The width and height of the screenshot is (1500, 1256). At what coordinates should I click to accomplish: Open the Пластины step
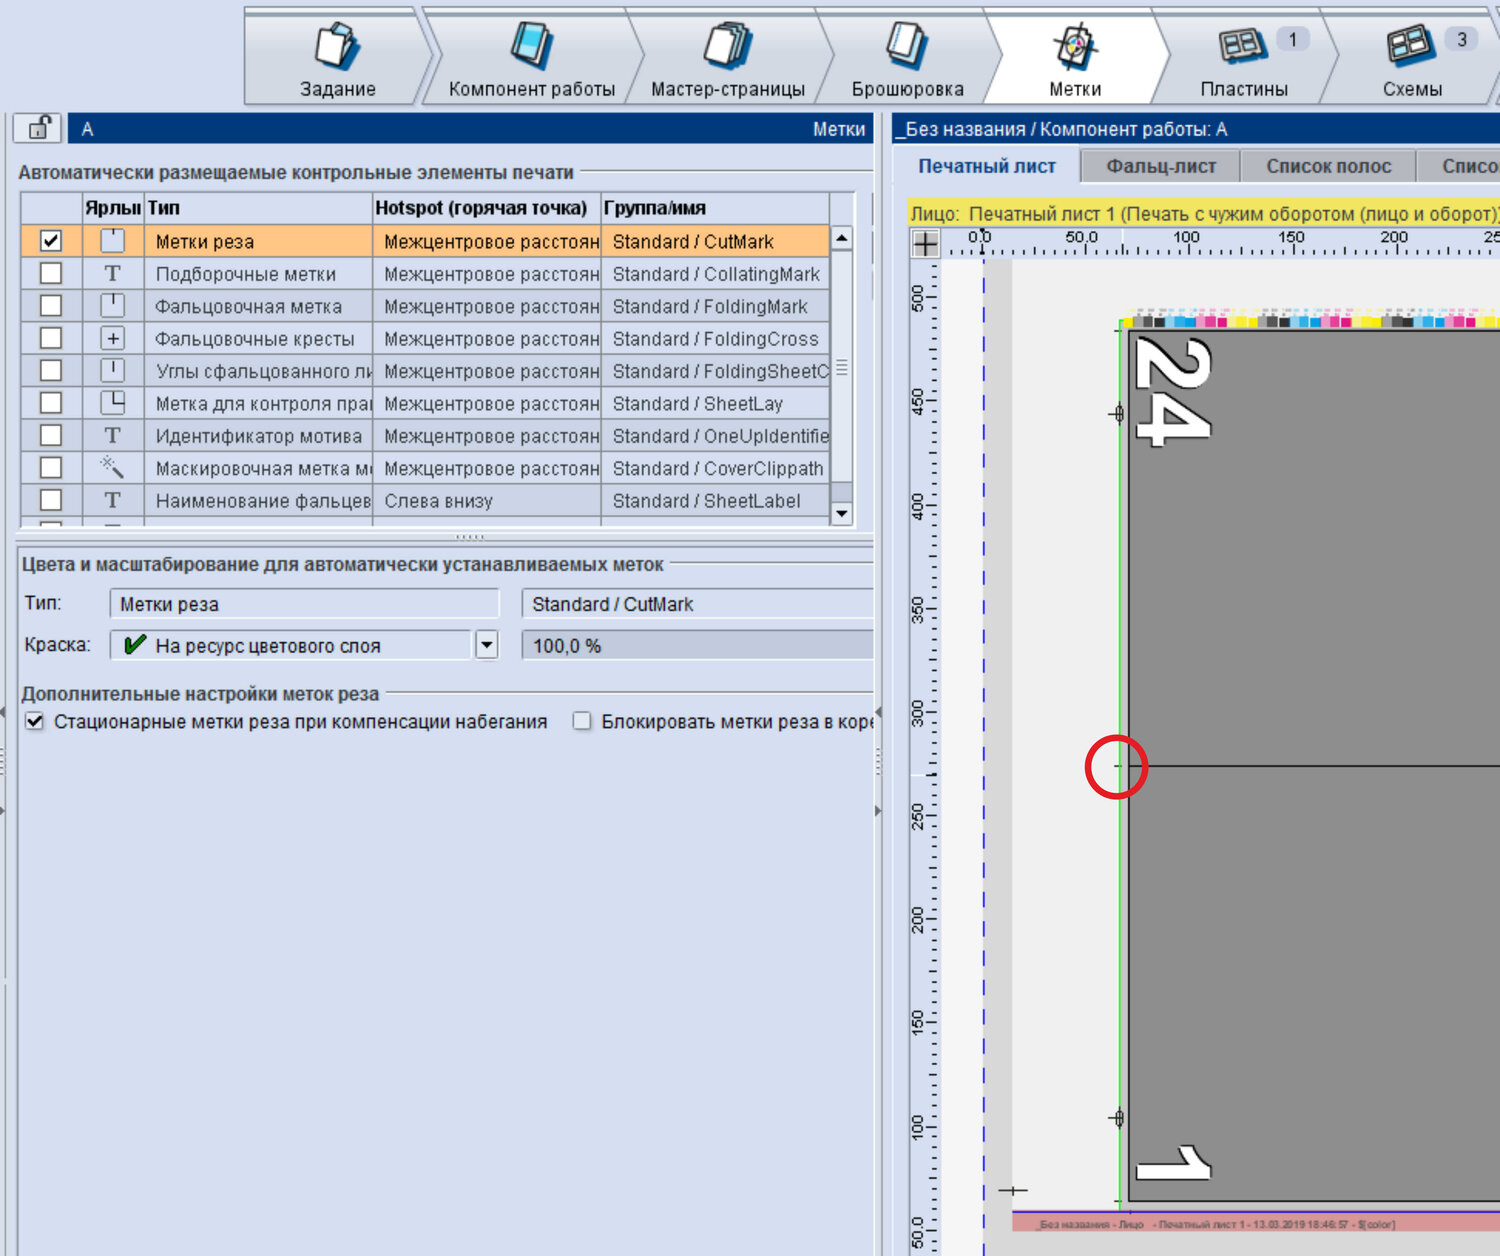click(x=1244, y=57)
